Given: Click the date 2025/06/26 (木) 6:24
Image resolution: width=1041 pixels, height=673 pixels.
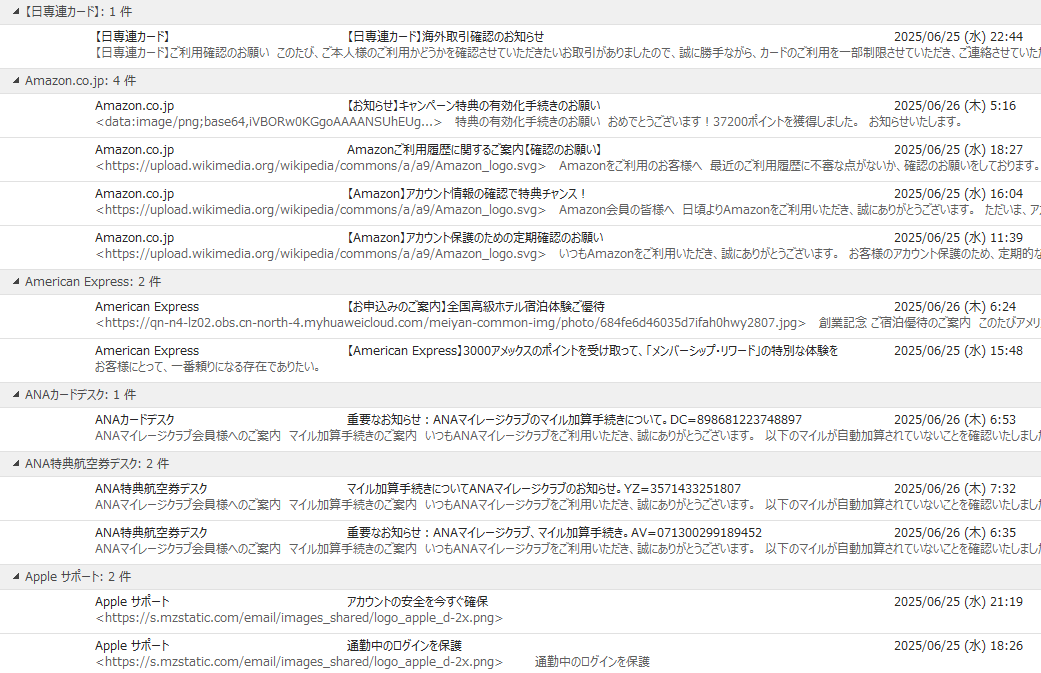Looking at the screenshot, I should click(955, 307).
